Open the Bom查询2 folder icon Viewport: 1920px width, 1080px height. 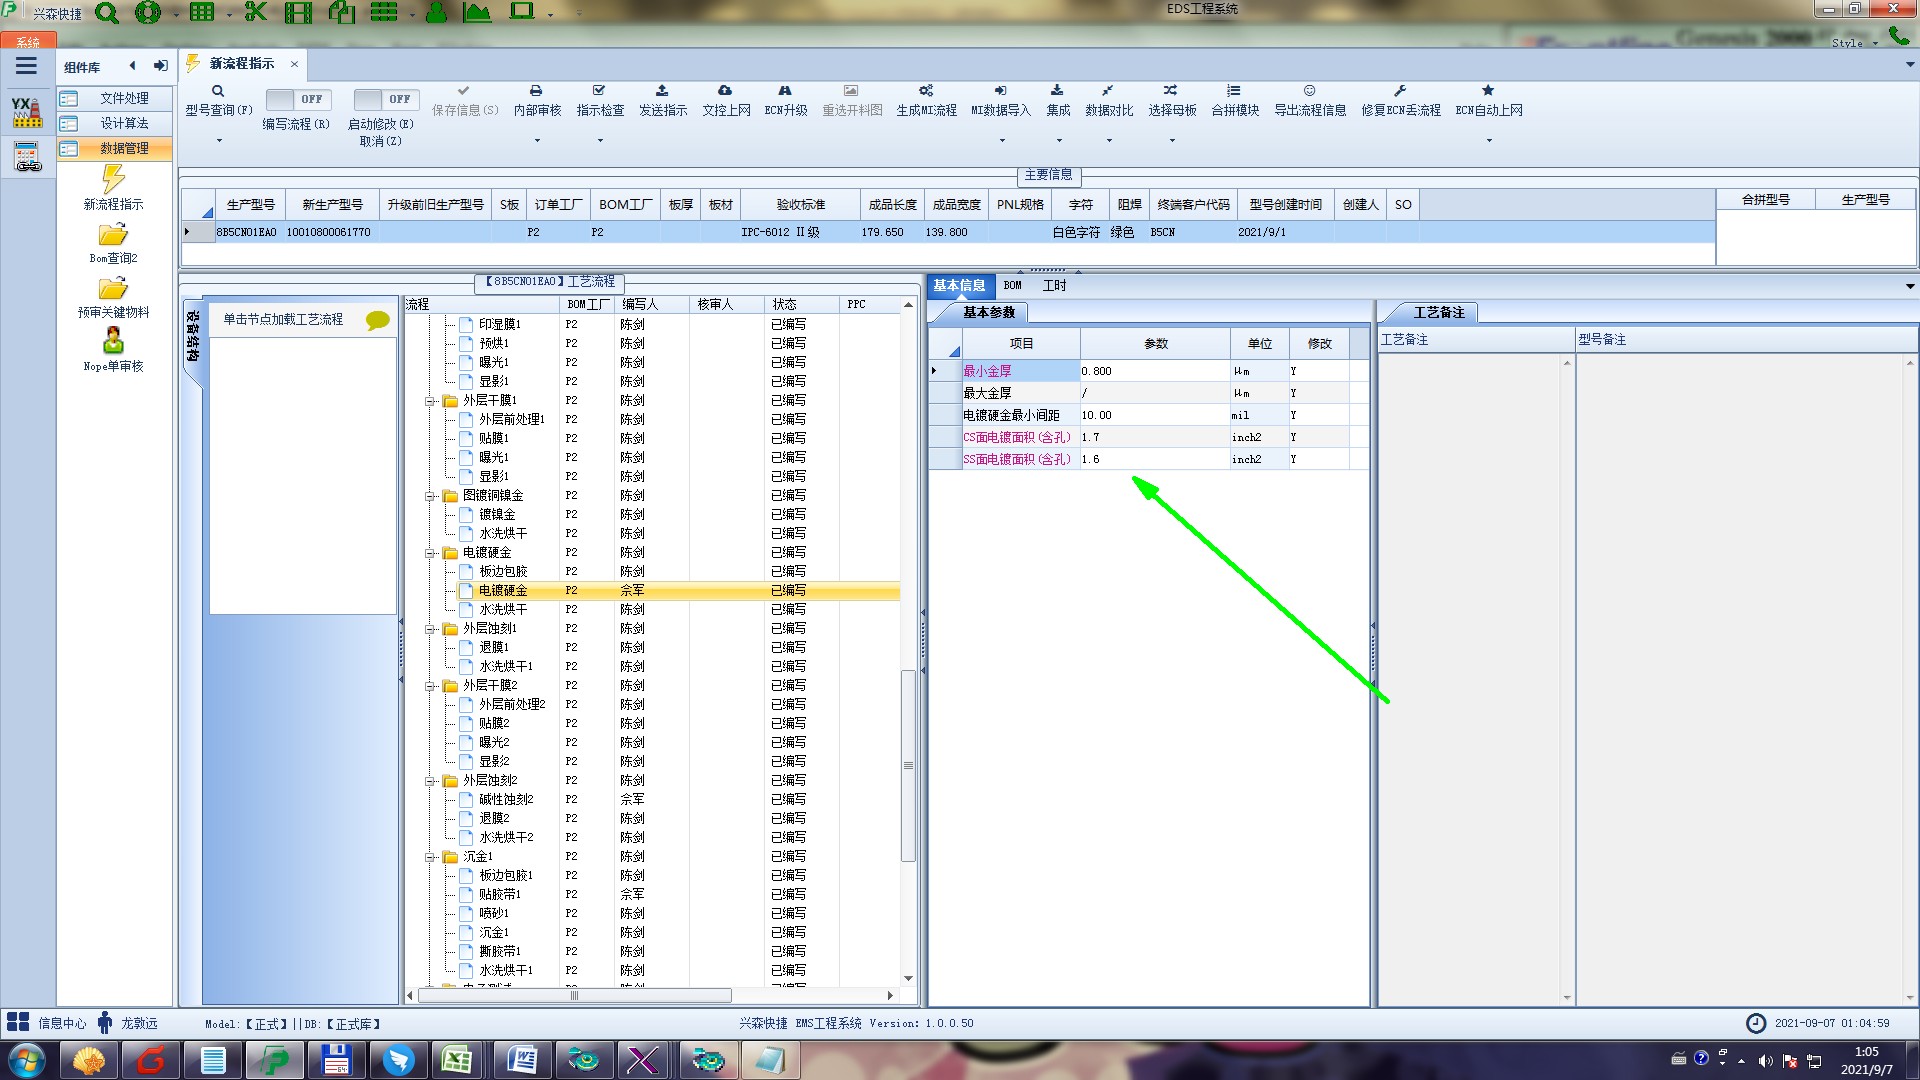(x=113, y=235)
